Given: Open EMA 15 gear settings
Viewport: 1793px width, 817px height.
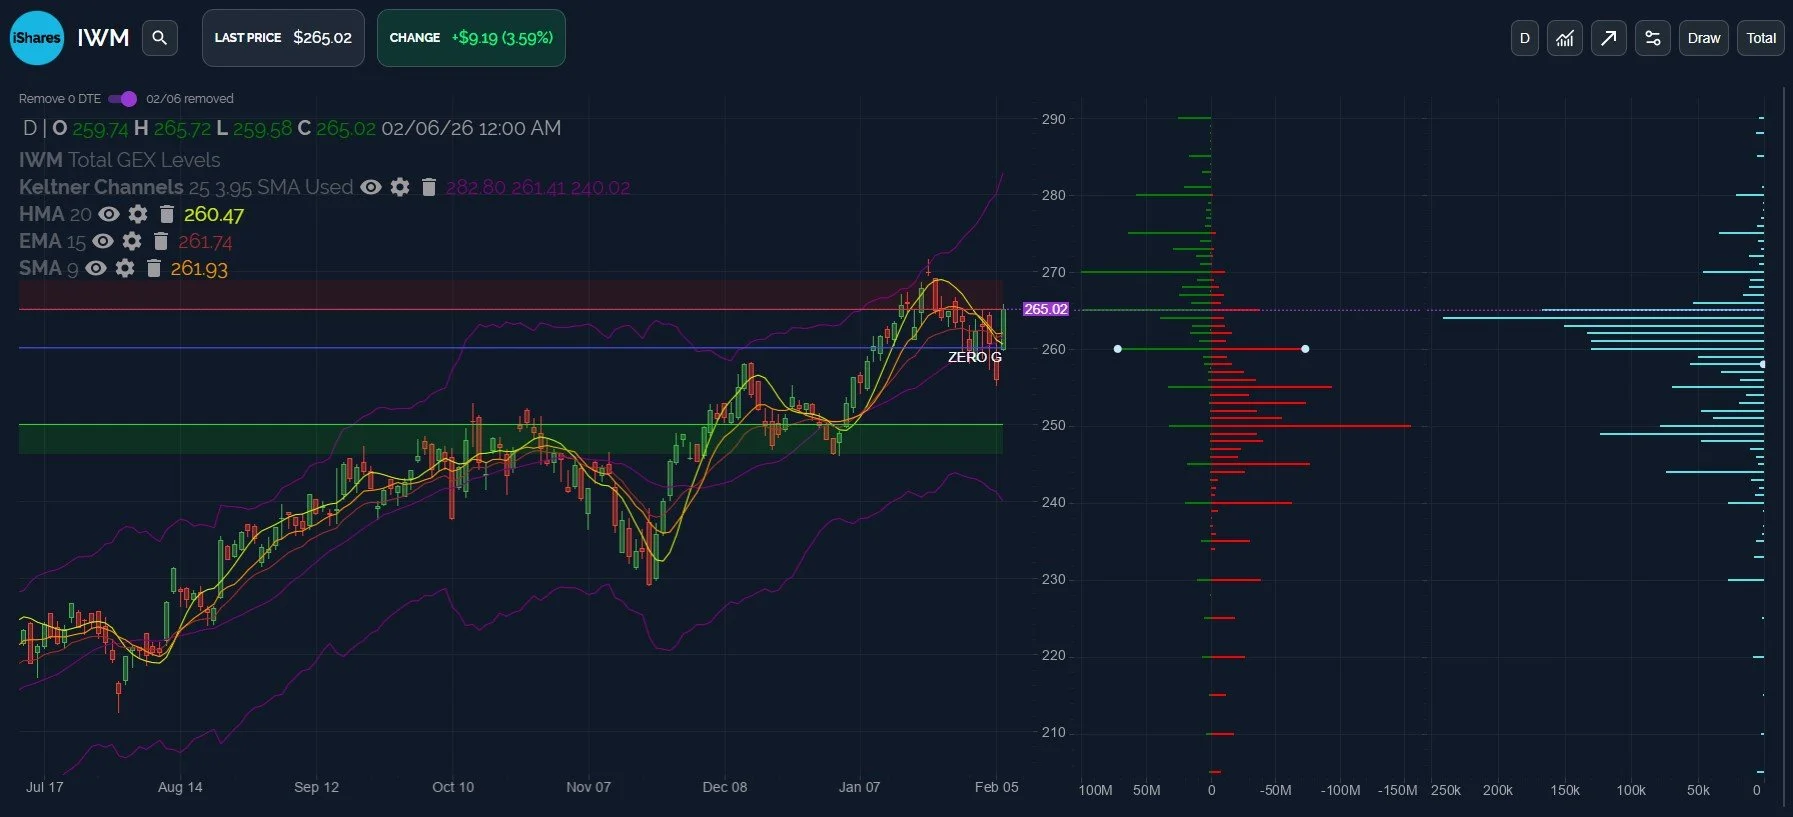Looking at the screenshot, I should [132, 241].
